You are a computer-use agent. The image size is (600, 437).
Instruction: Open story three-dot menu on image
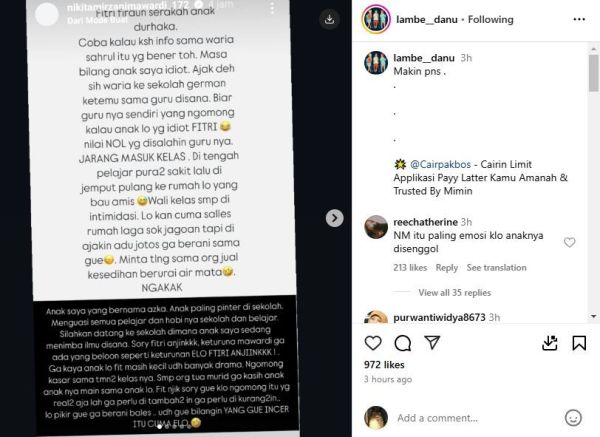(272, 8)
